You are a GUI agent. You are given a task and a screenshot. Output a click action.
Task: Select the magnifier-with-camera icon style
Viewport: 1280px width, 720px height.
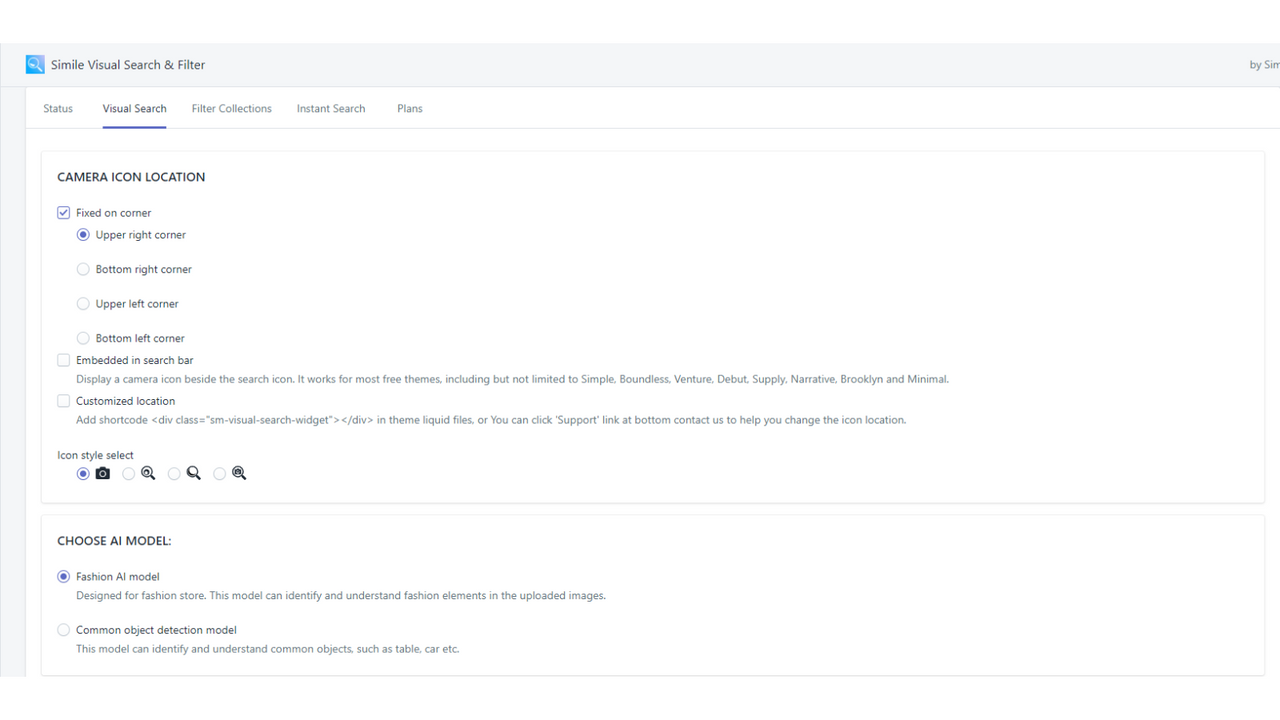click(x=219, y=473)
